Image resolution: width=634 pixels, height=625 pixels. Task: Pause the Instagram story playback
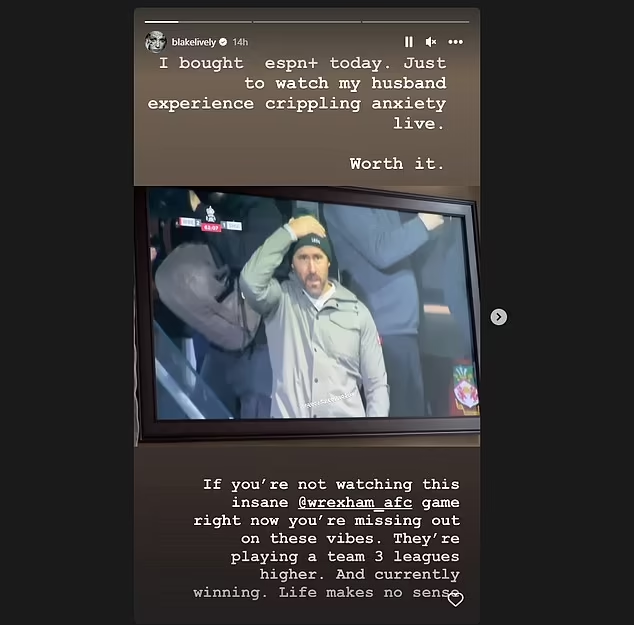409,42
